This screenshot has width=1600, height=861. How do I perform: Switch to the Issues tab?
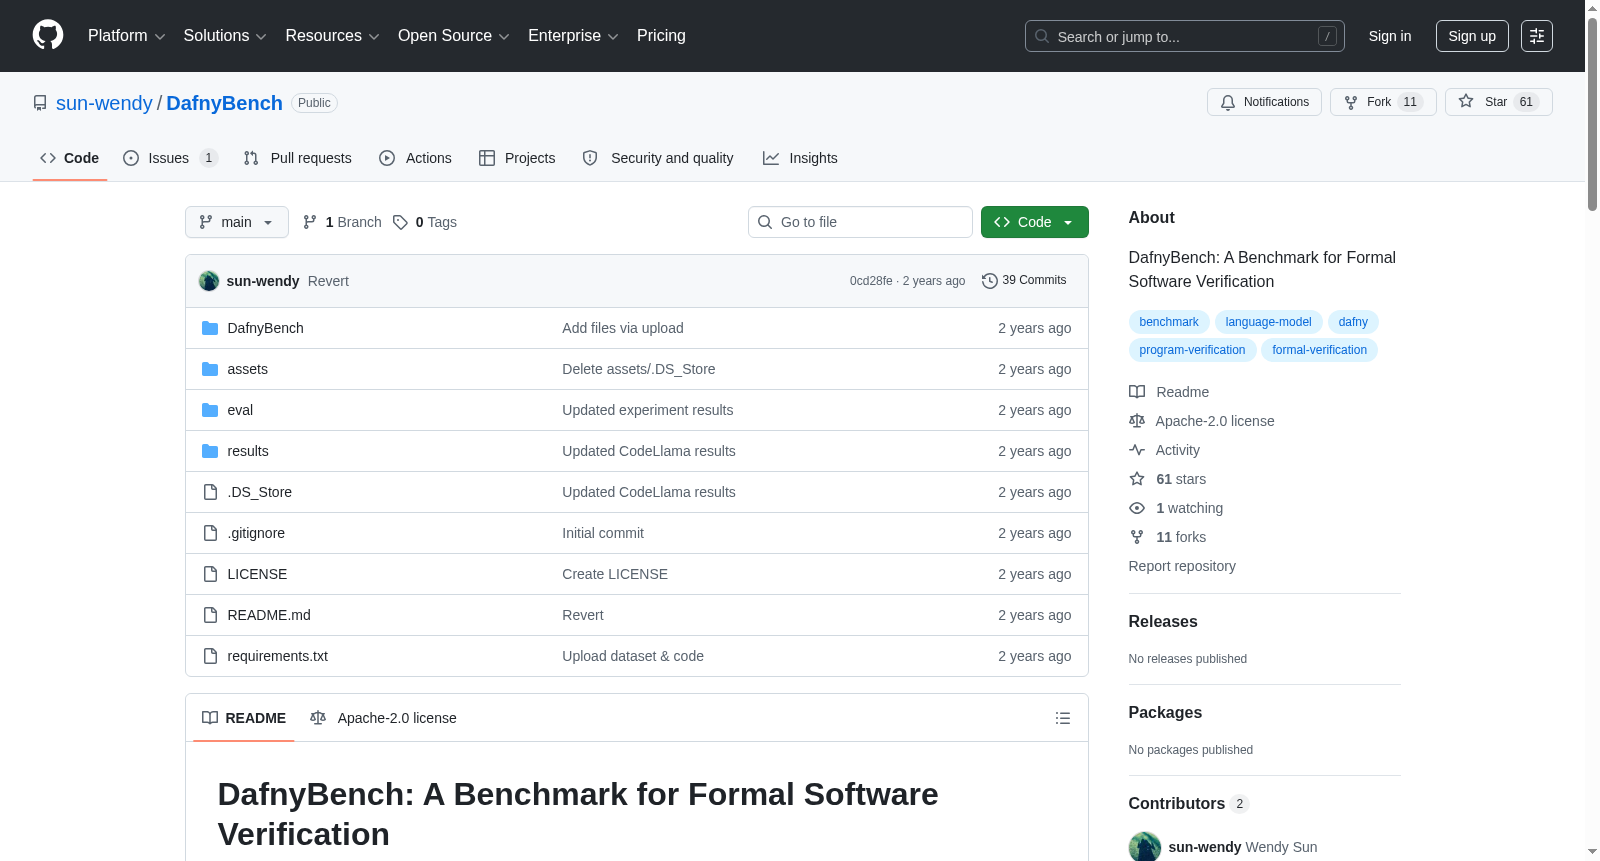point(170,158)
